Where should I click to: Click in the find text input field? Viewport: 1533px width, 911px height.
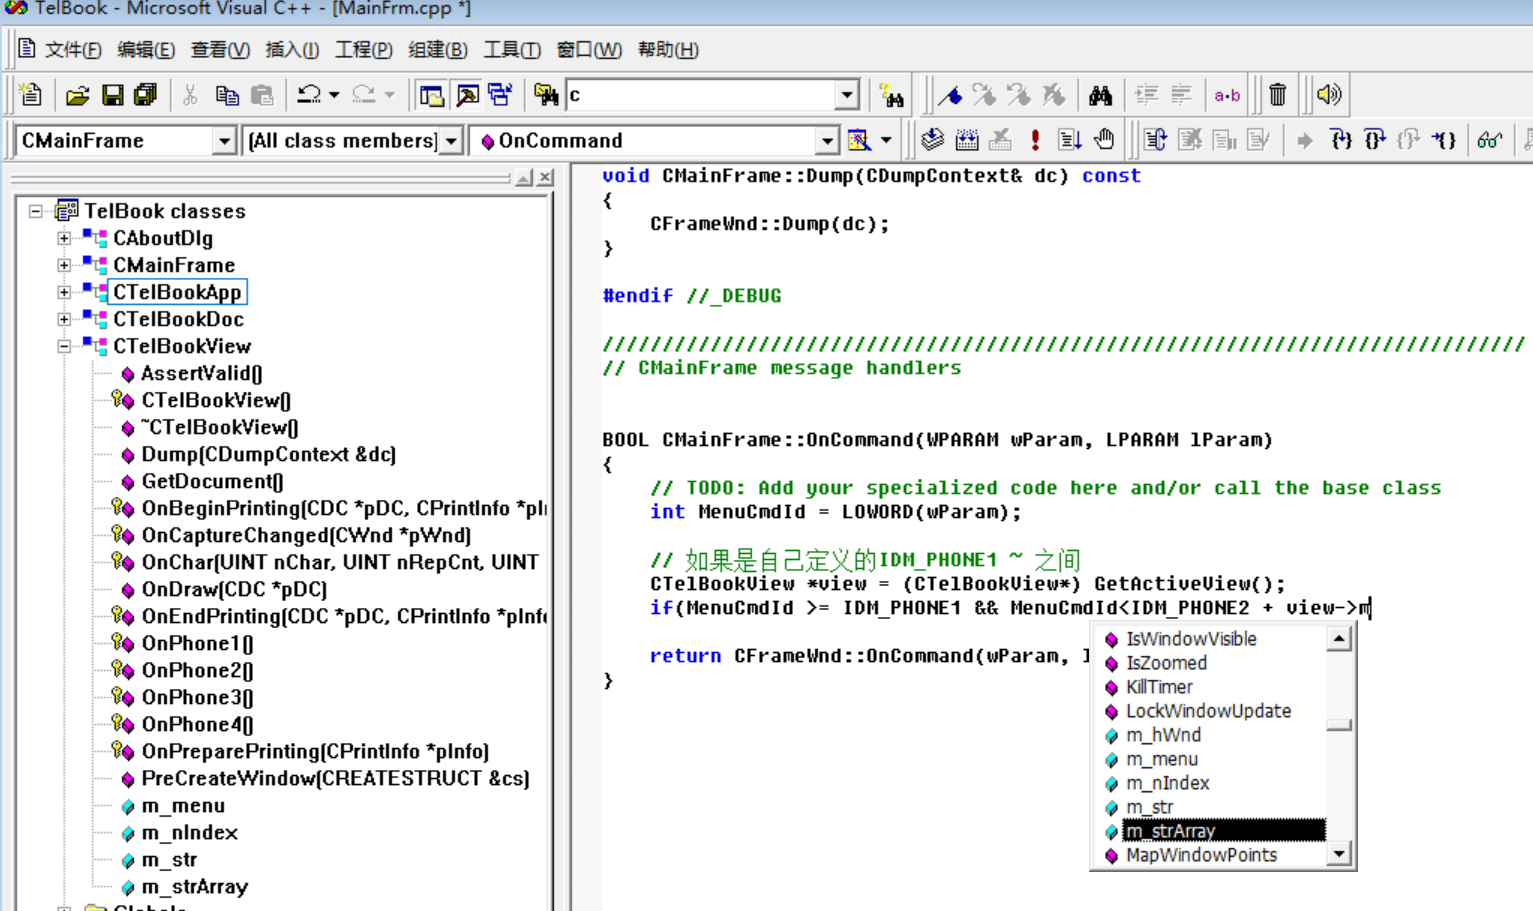pos(701,95)
